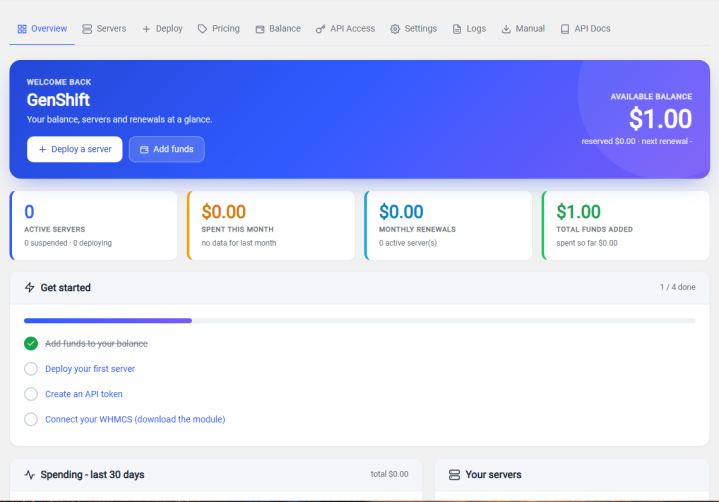Switch to the Servers tab
Screen dimensions: 719x502
click(x=104, y=29)
